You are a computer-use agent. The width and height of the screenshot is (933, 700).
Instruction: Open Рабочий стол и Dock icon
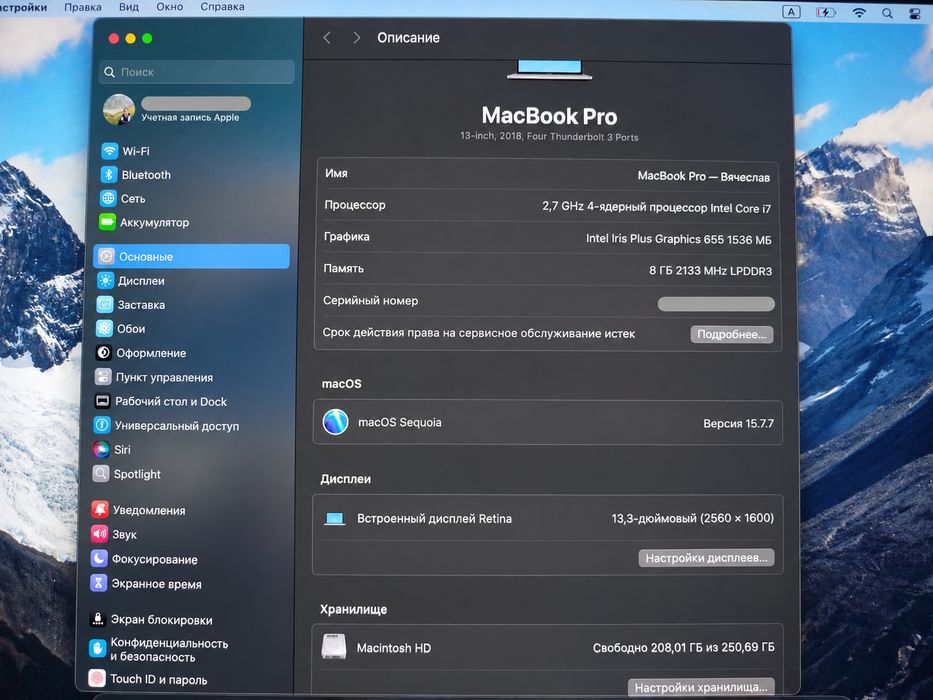tap(102, 401)
